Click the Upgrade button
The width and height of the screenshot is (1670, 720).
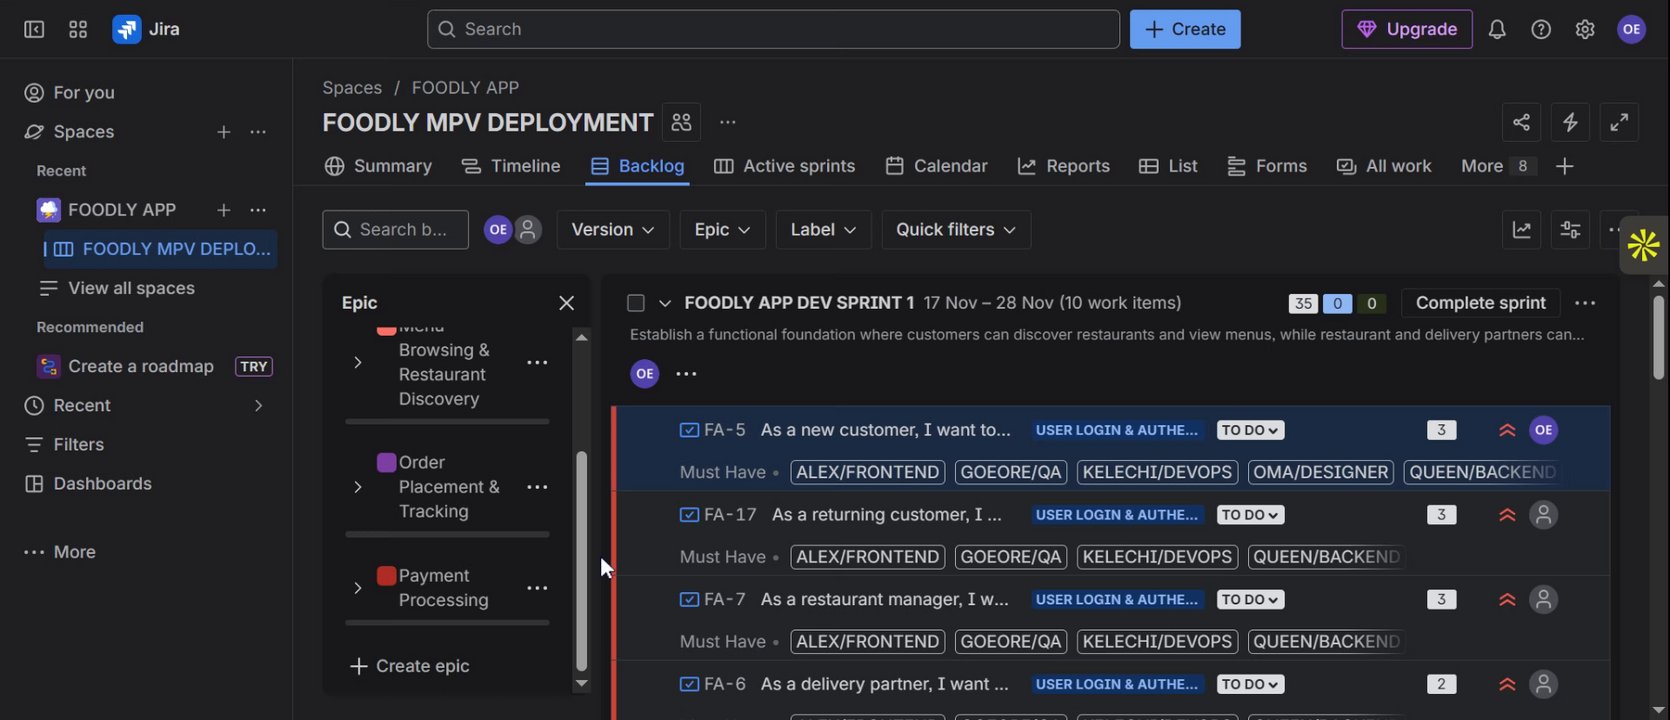pos(1407,29)
